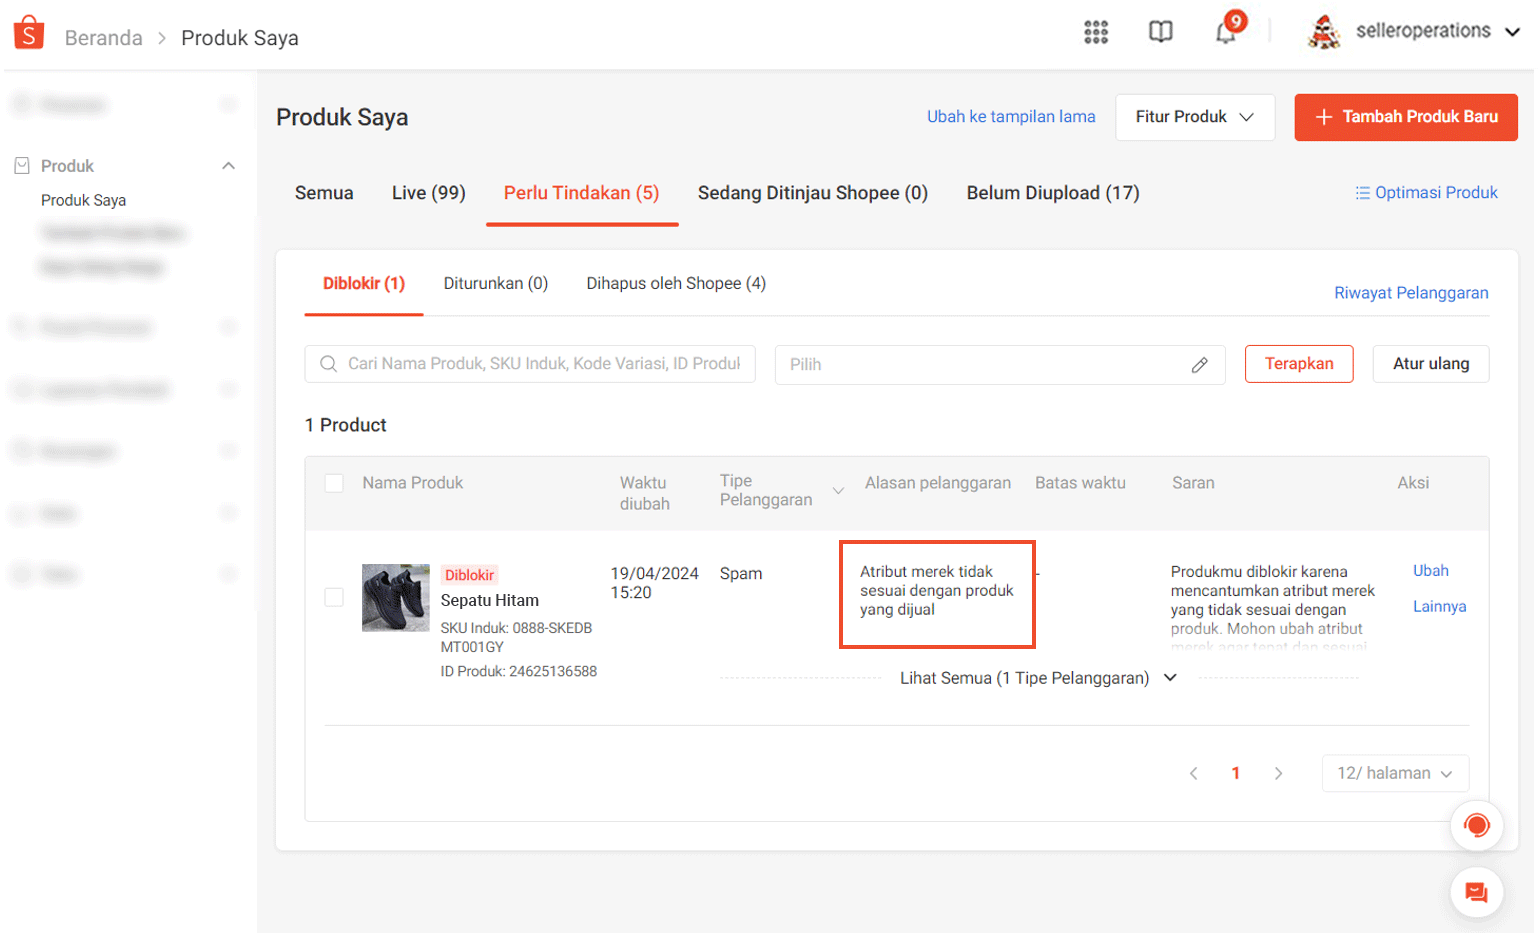Open the 12/halaman page size dropdown
Viewport: 1539px width, 933px height.
tap(1395, 772)
